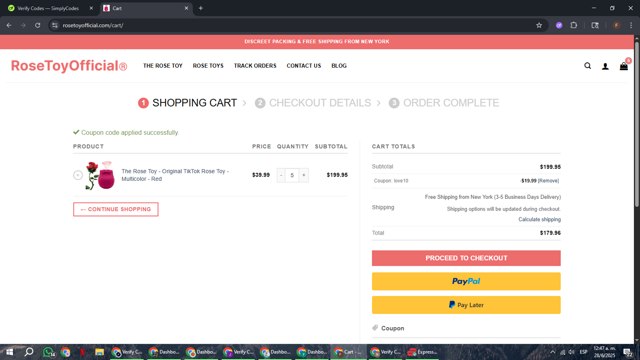This screenshot has width=640, height=360.
Task: Click 'Coupon code applied successfully' message
Action: 129,133
